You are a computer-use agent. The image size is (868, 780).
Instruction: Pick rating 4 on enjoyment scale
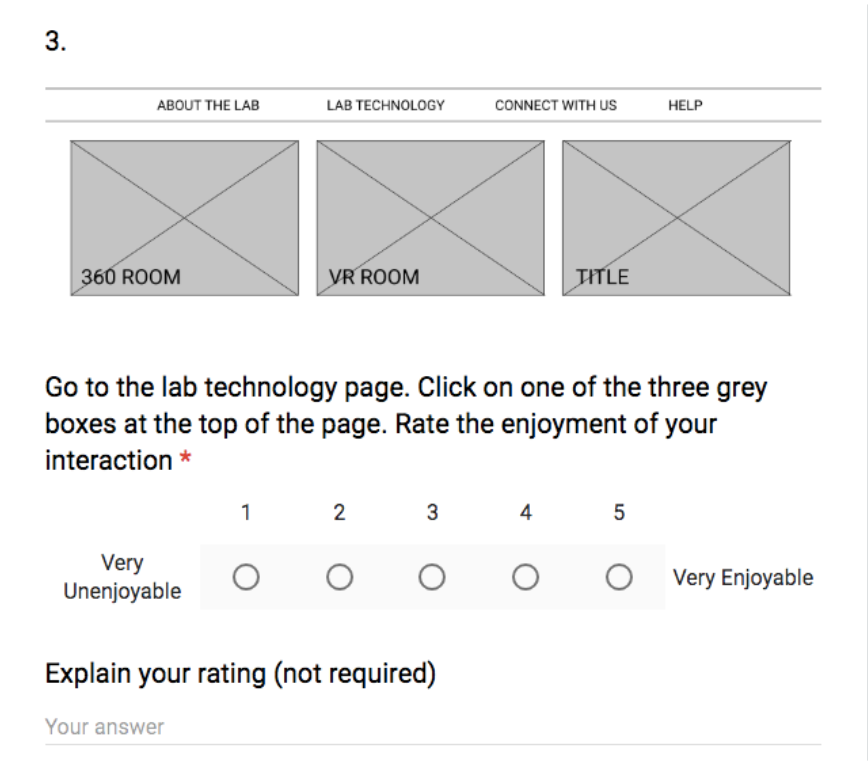[x=525, y=577]
